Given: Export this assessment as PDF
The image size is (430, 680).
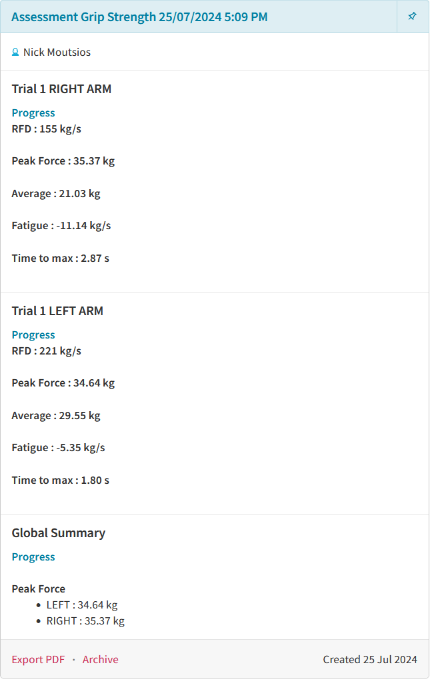Looking at the screenshot, I should tap(38, 660).
